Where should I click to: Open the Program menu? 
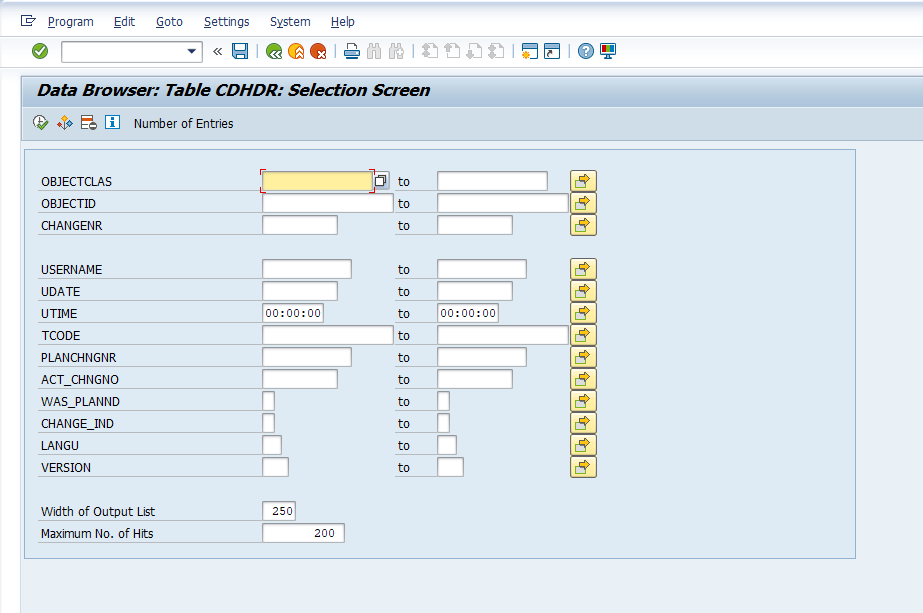point(70,21)
